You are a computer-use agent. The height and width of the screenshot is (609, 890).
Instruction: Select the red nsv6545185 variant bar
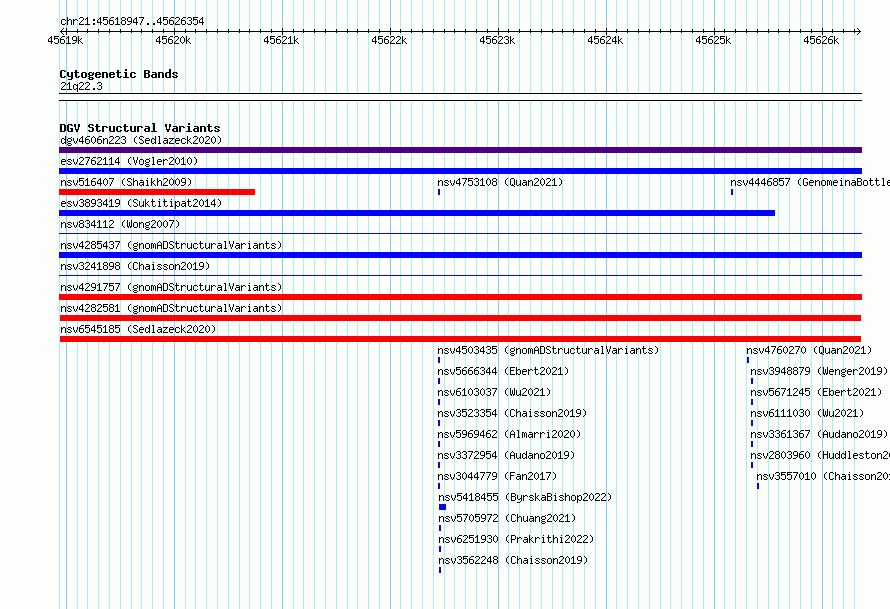coord(460,339)
